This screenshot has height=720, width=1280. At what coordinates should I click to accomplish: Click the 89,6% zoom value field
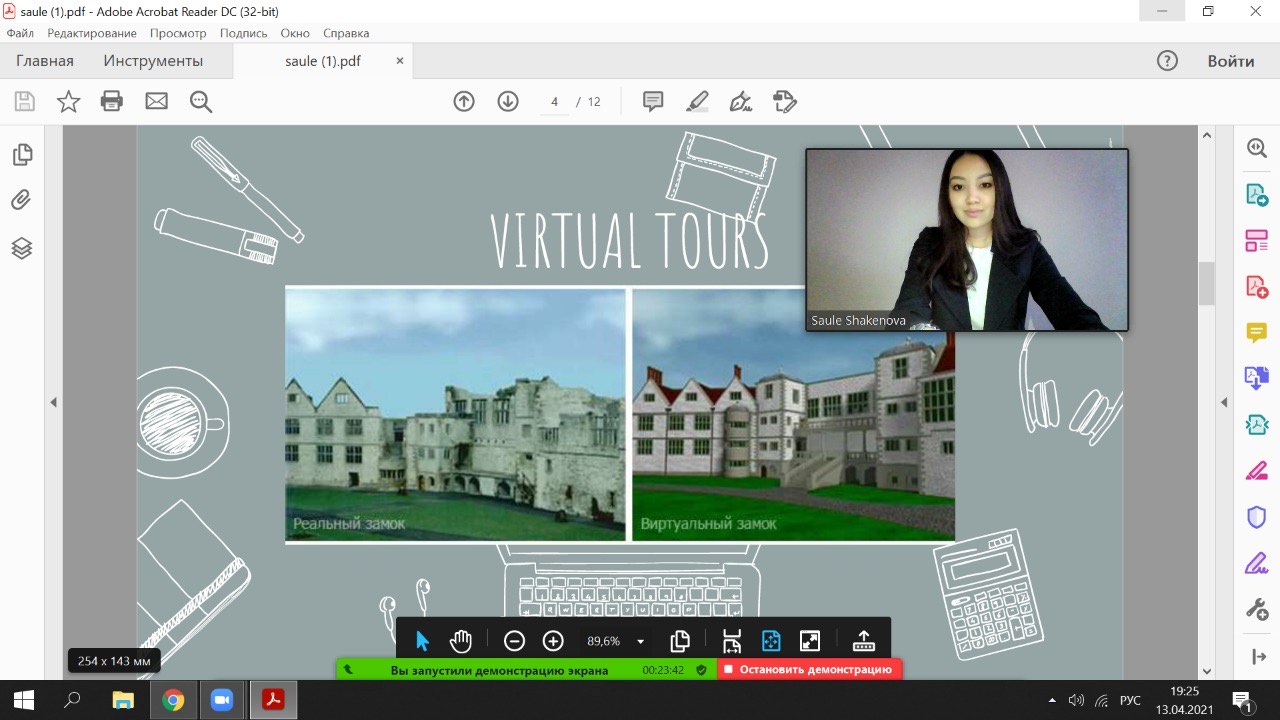[x=604, y=641]
